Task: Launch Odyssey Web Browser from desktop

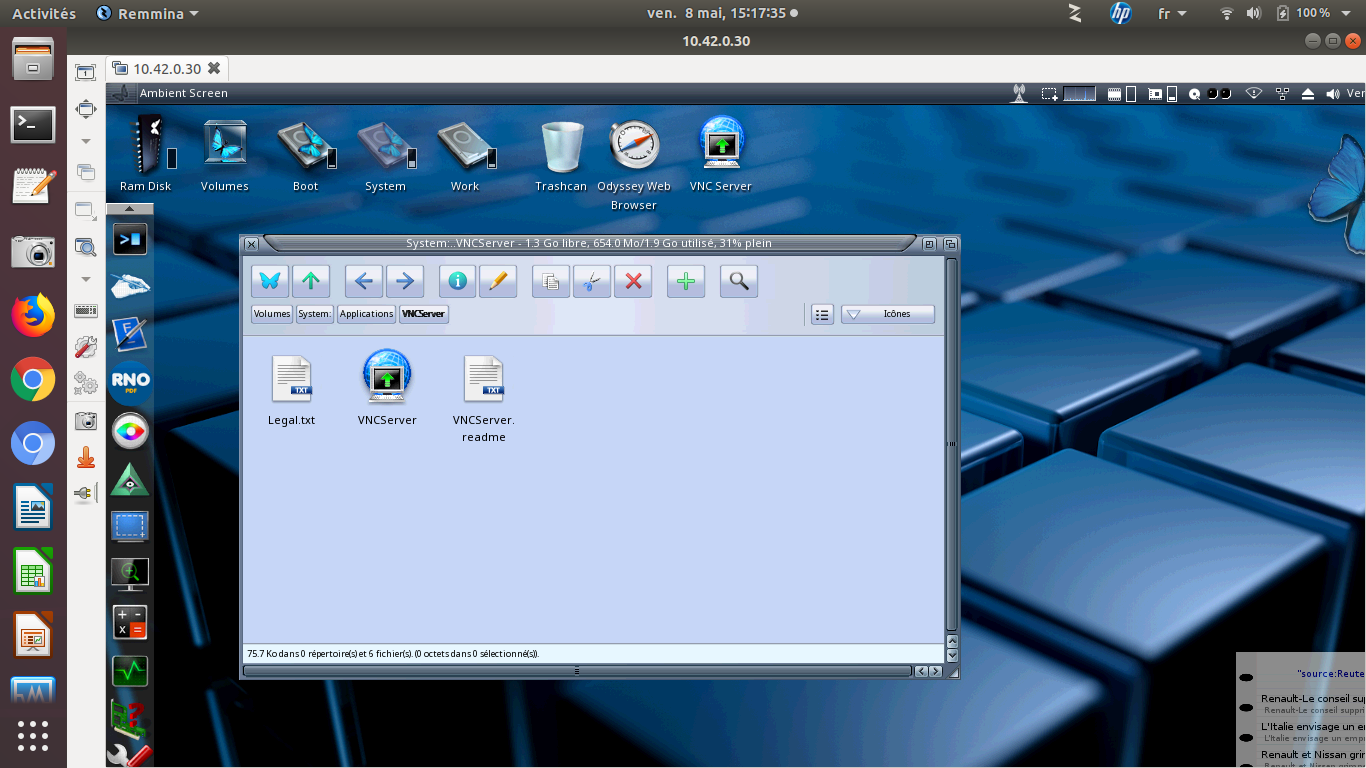Action: tap(635, 146)
